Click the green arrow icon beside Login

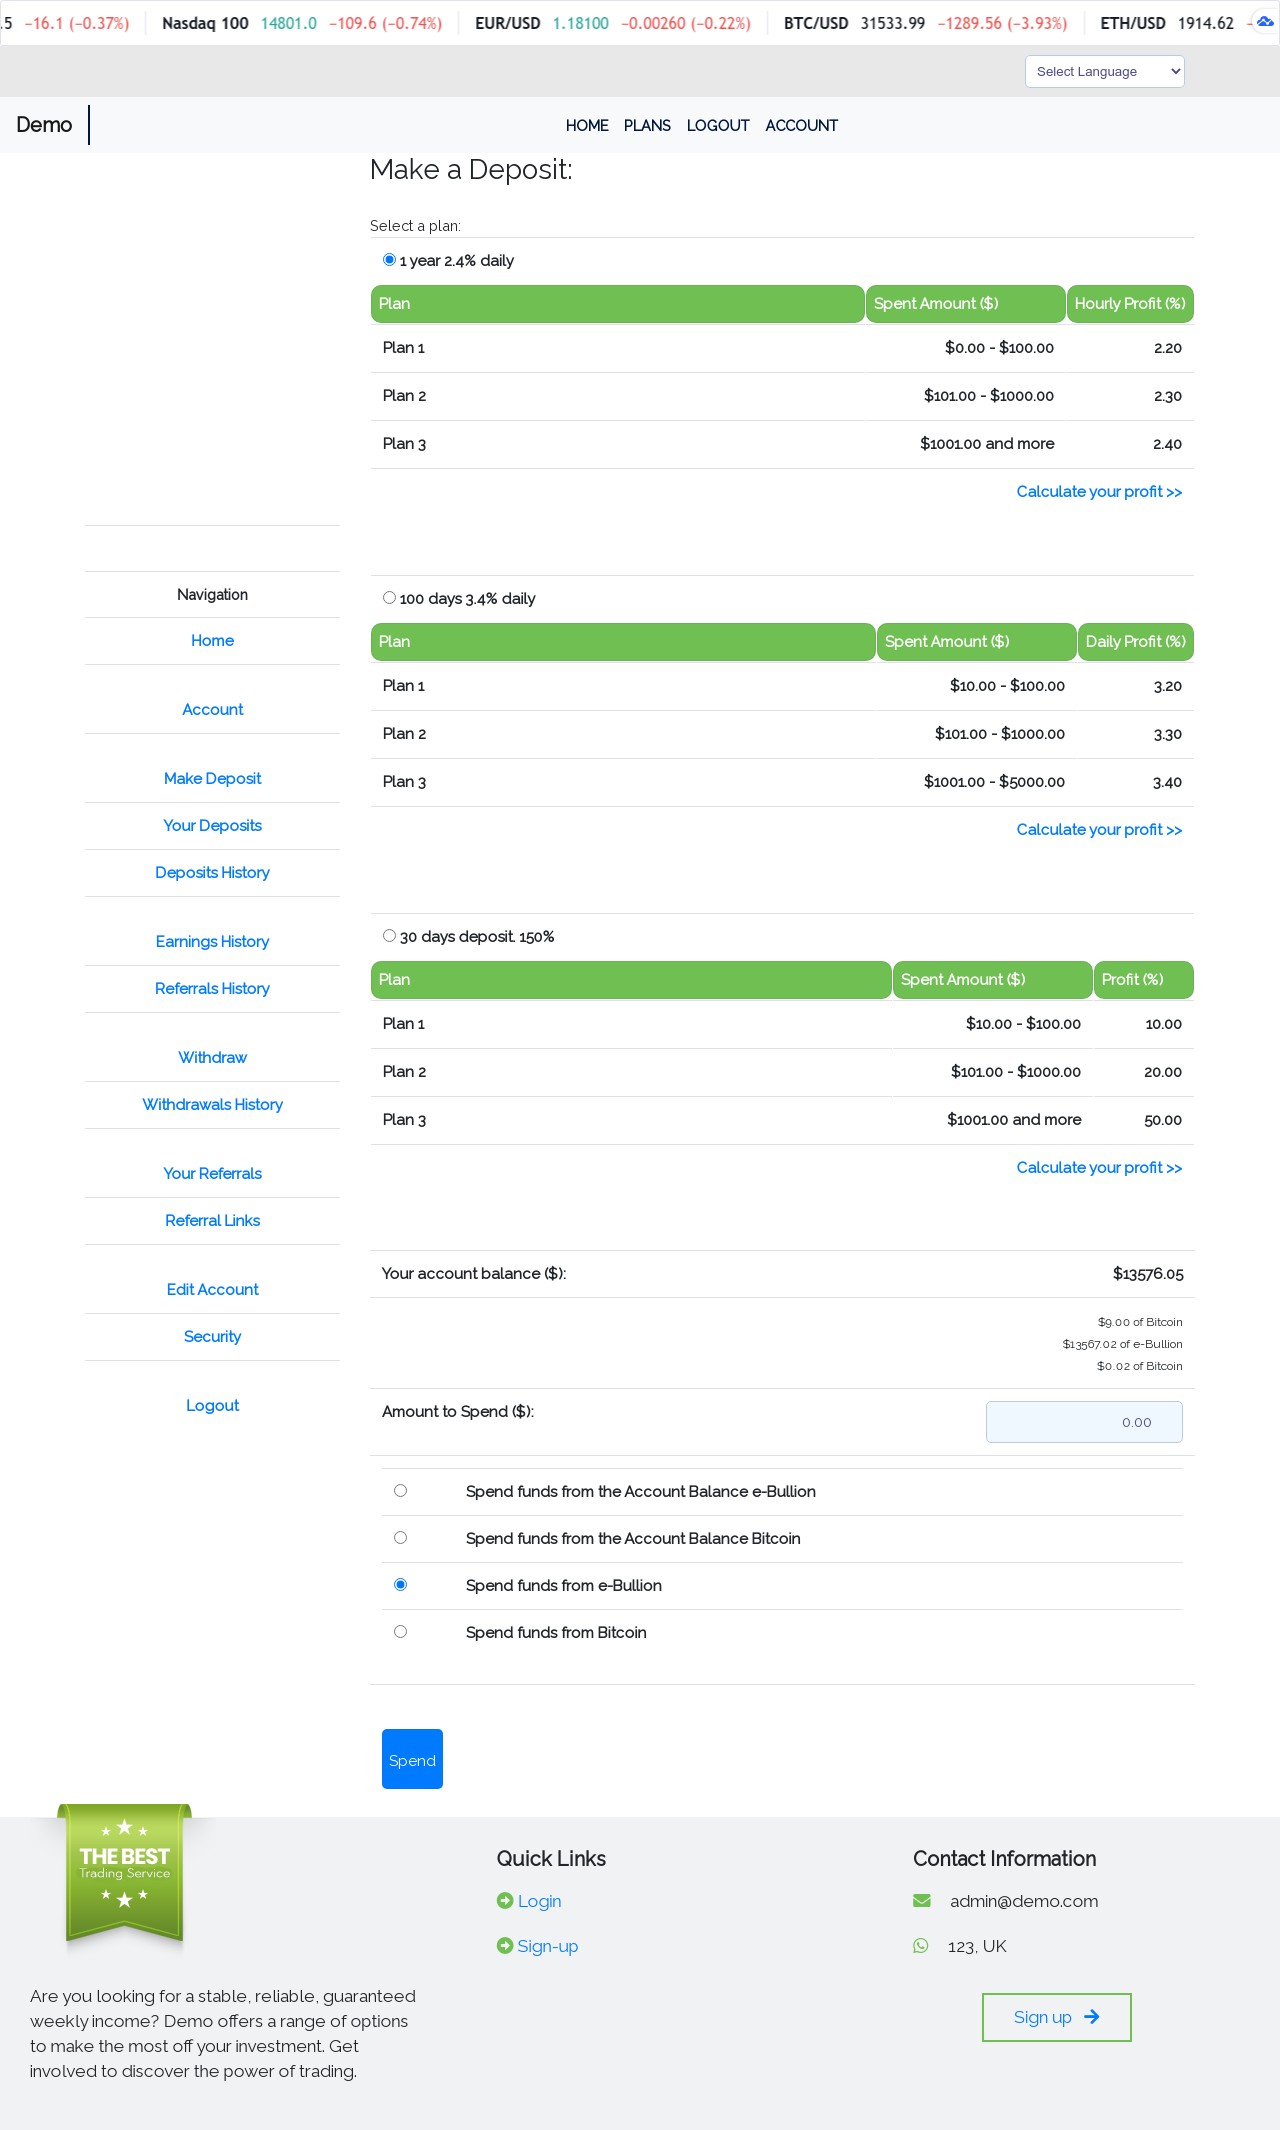[505, 1901]
